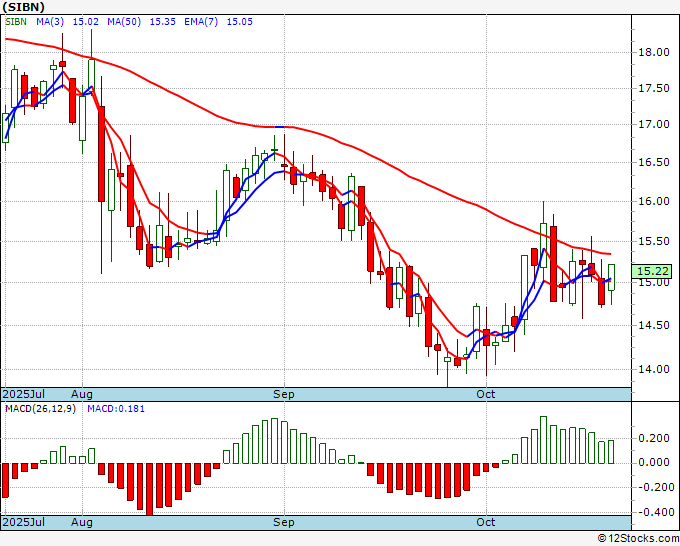Click the 15.00 price axis label

[x=654, y=283]
